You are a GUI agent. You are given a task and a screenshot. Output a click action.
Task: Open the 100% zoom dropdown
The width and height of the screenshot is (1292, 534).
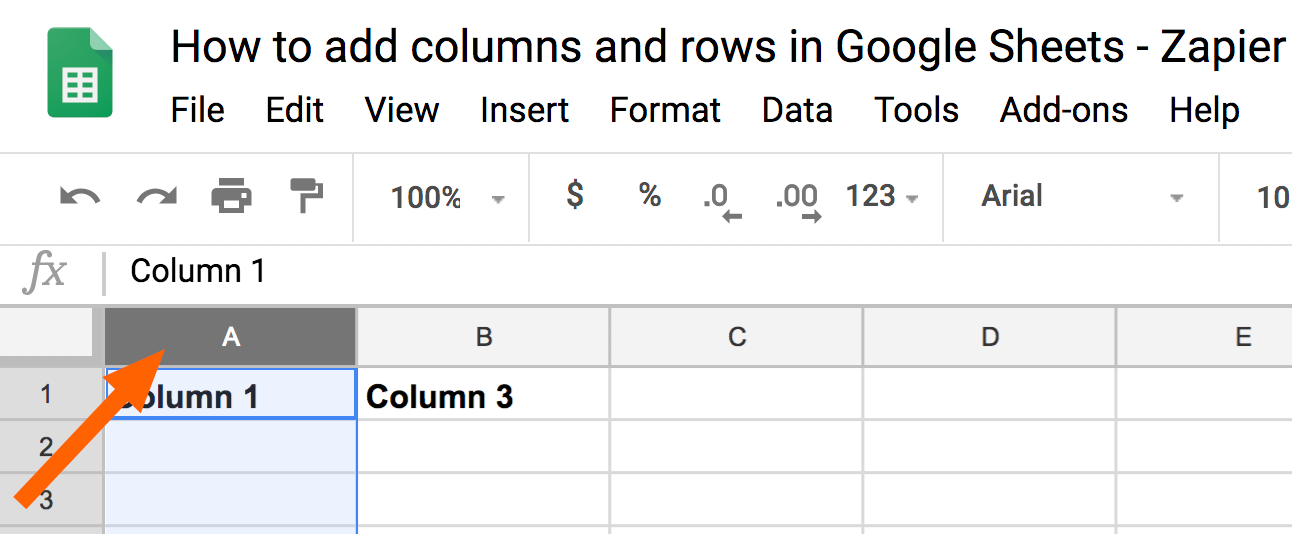point(447,197)
